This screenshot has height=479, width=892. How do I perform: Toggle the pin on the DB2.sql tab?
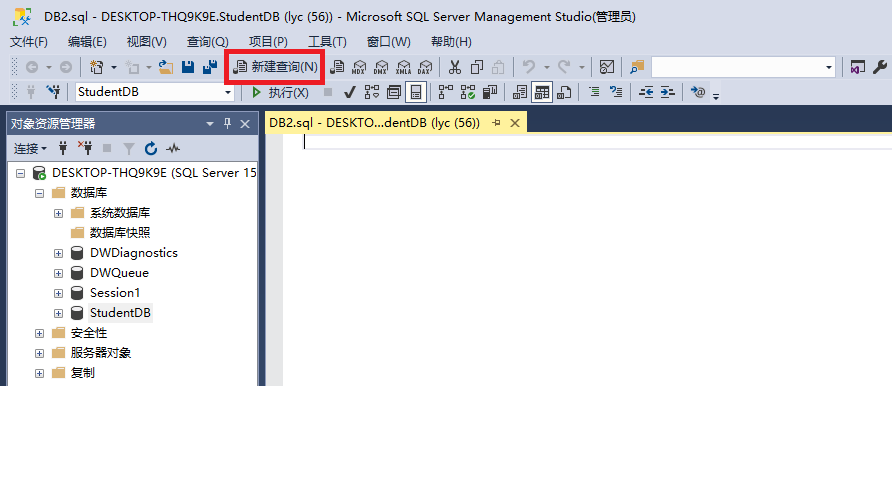pyautogui.click(x=496, y=123)
